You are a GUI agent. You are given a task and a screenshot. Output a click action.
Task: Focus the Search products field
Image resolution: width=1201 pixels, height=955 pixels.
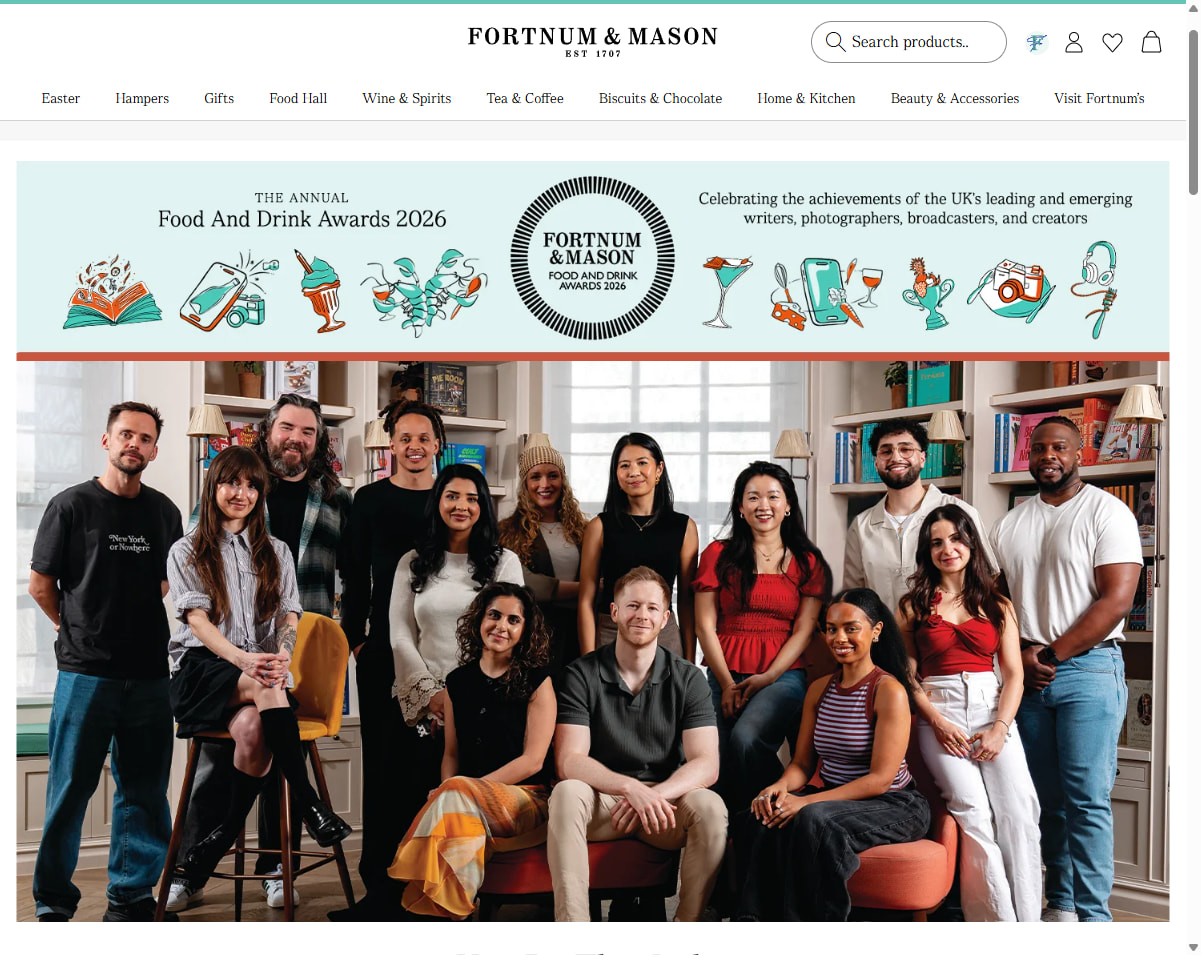[909, 42]
